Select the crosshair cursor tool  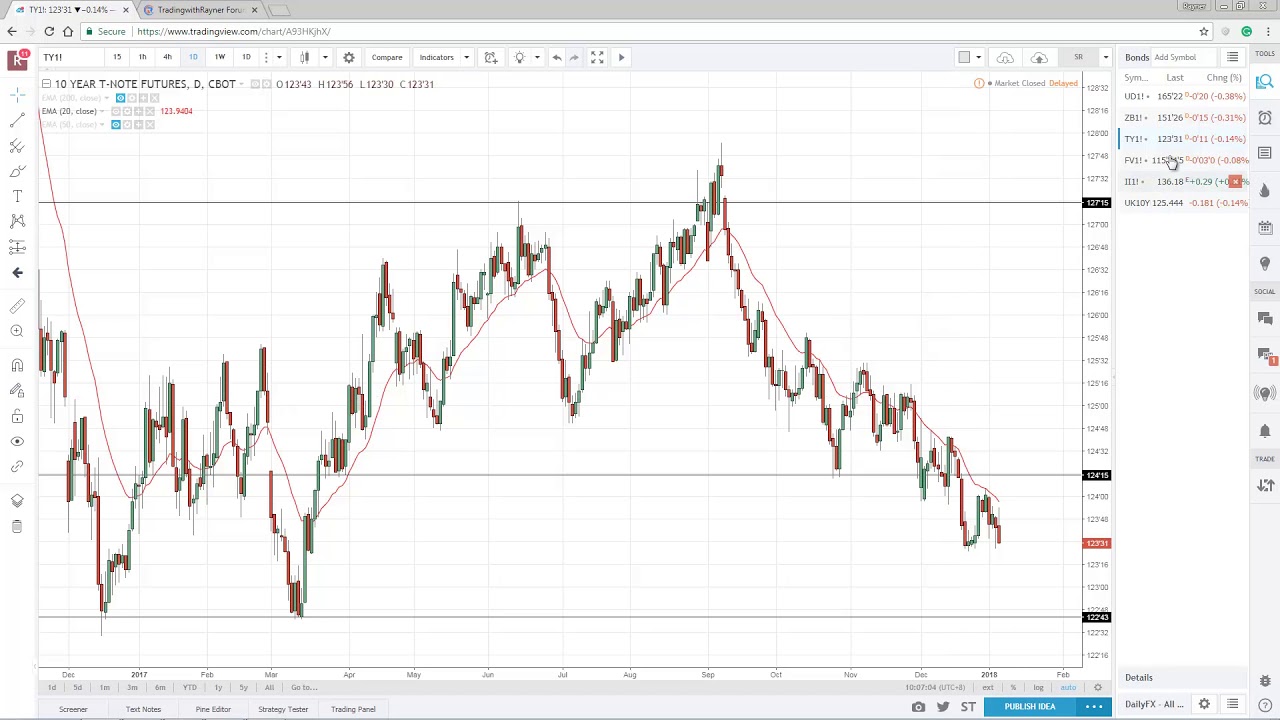17,94
